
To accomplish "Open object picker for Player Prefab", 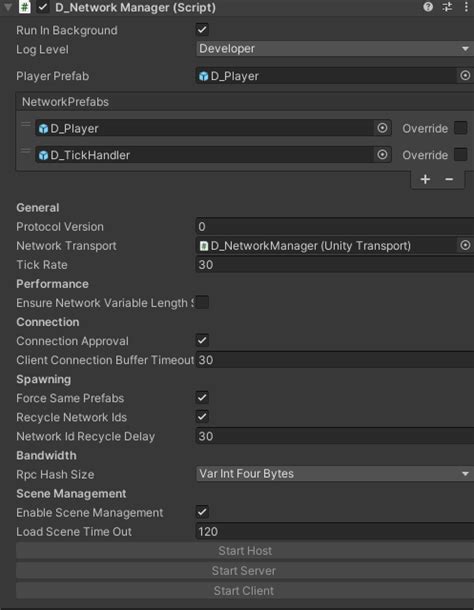I will (465, 75).
